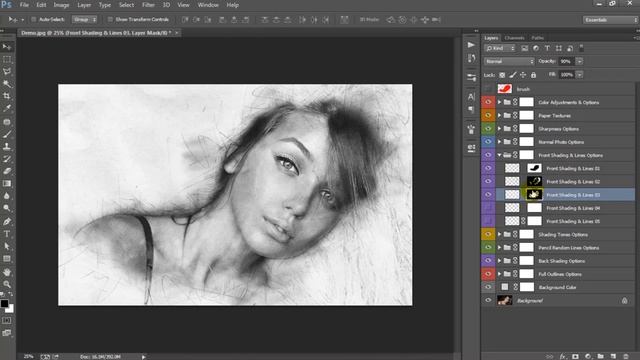Hide Normal Photo Options group

pos(488,142)
